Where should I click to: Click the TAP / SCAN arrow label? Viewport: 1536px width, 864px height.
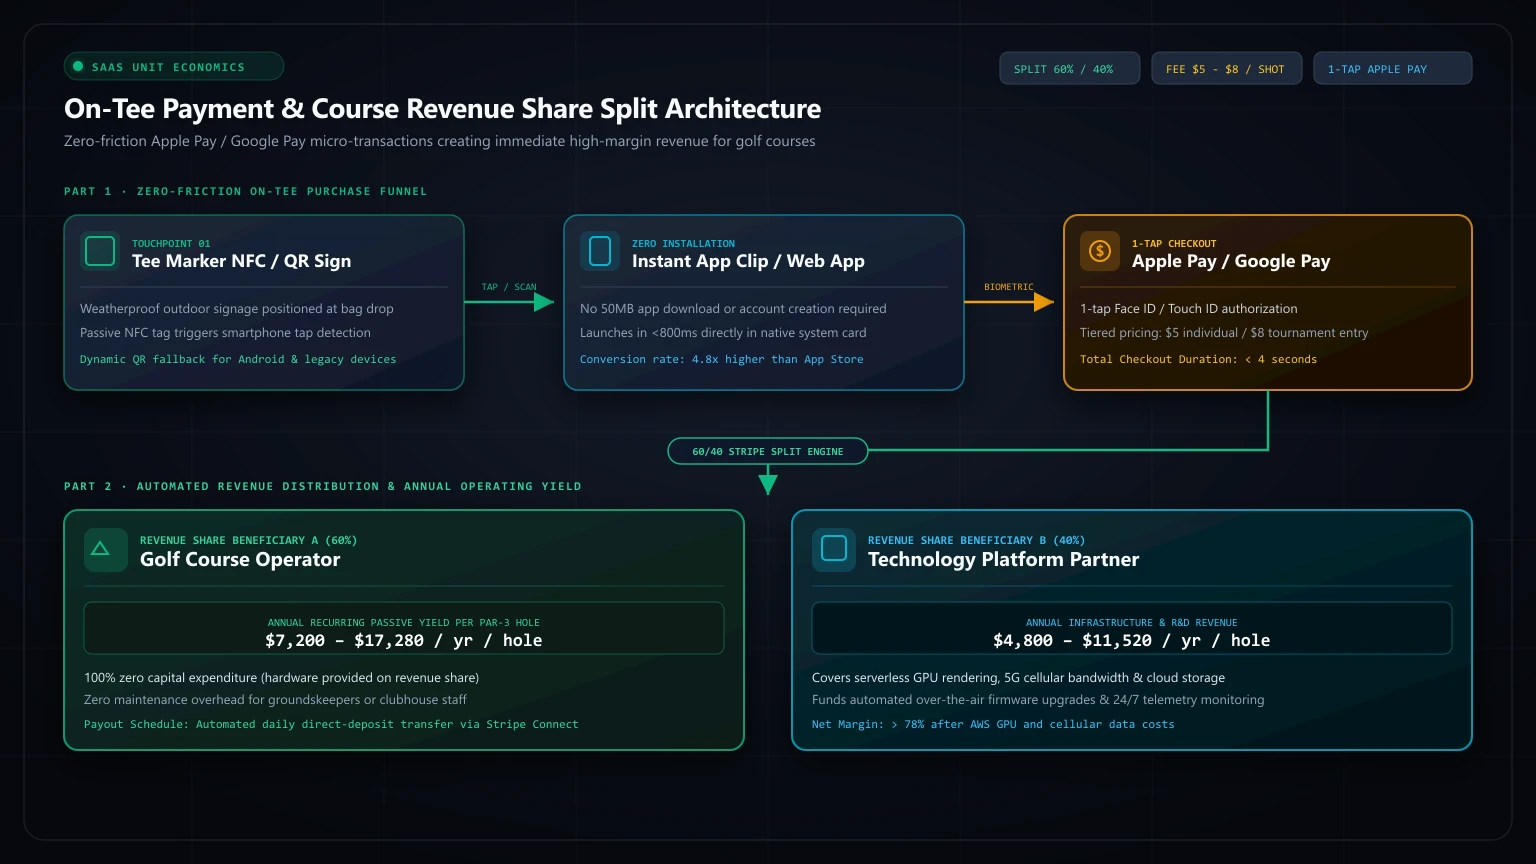[x=509, y=287]
